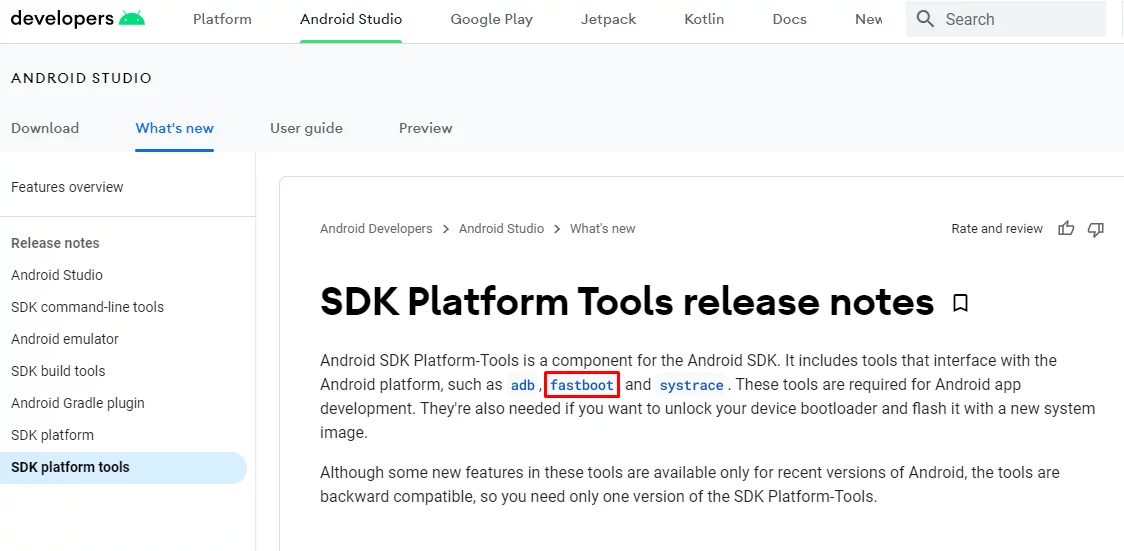Open the Platform top nav tab

click(222, 19)
